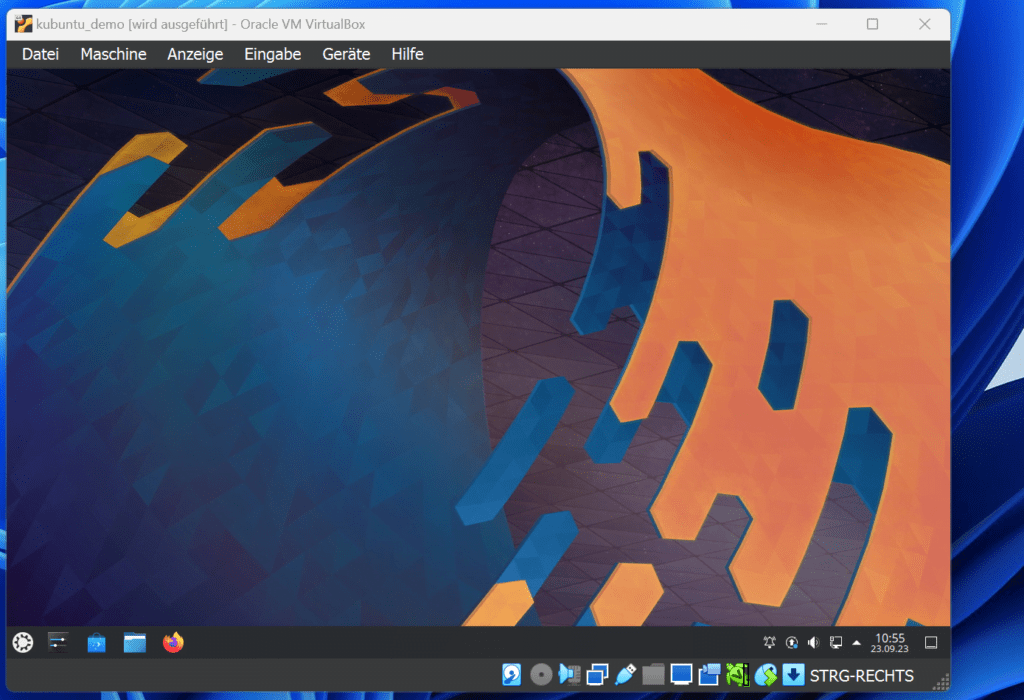Click the USB devices status icon

[626, 675]
